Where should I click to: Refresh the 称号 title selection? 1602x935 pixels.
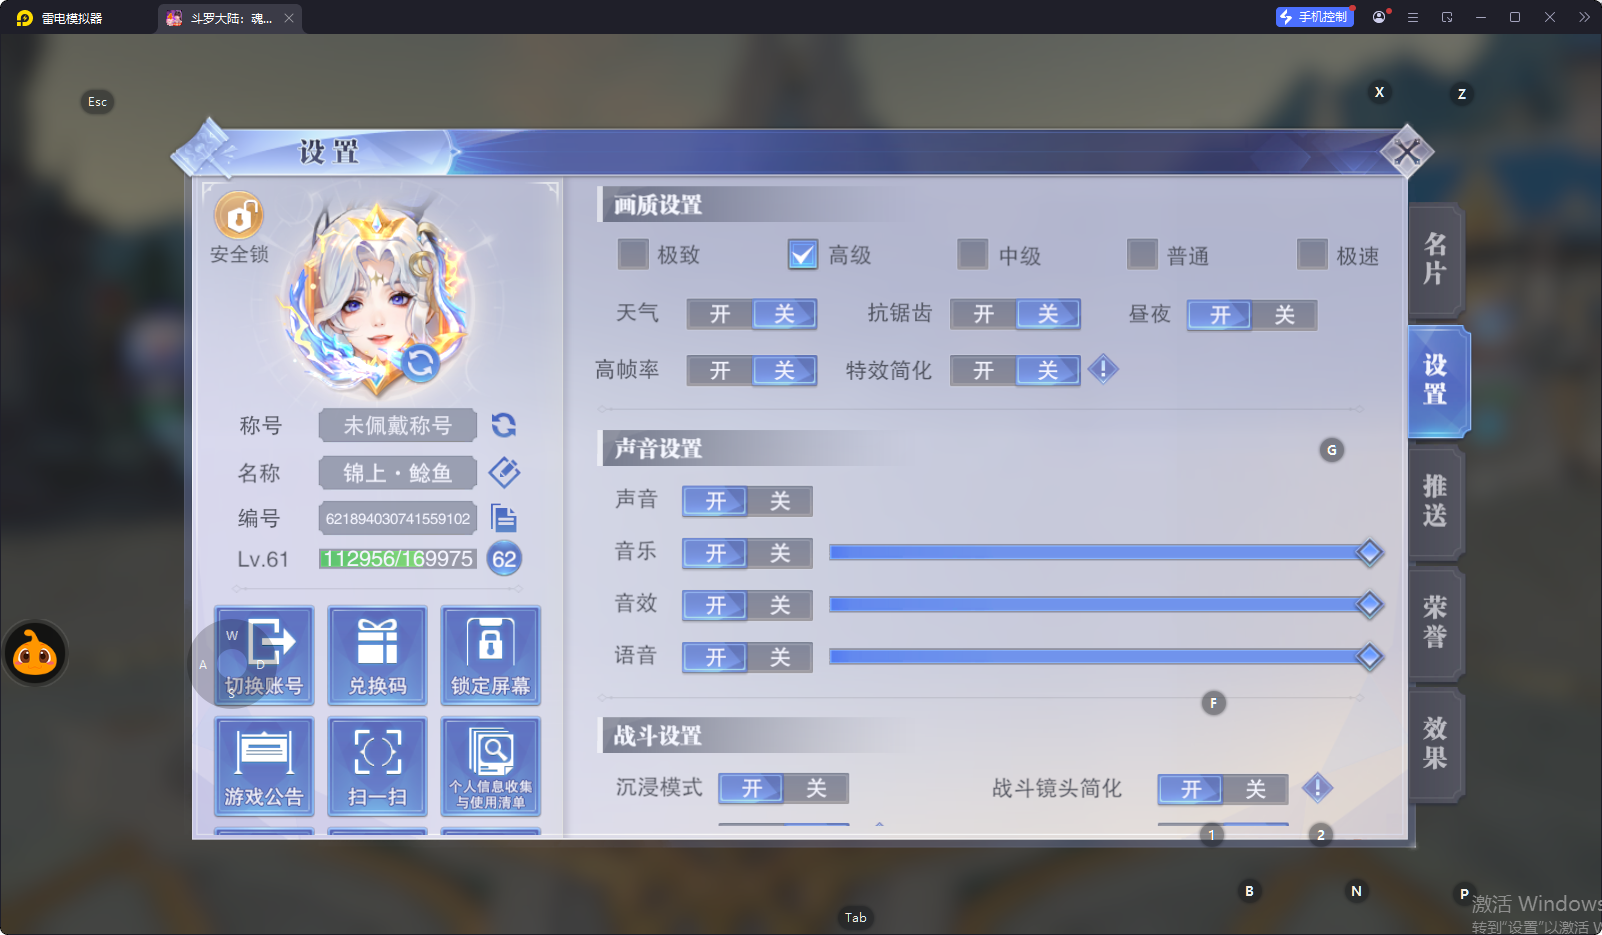point(504,425)
